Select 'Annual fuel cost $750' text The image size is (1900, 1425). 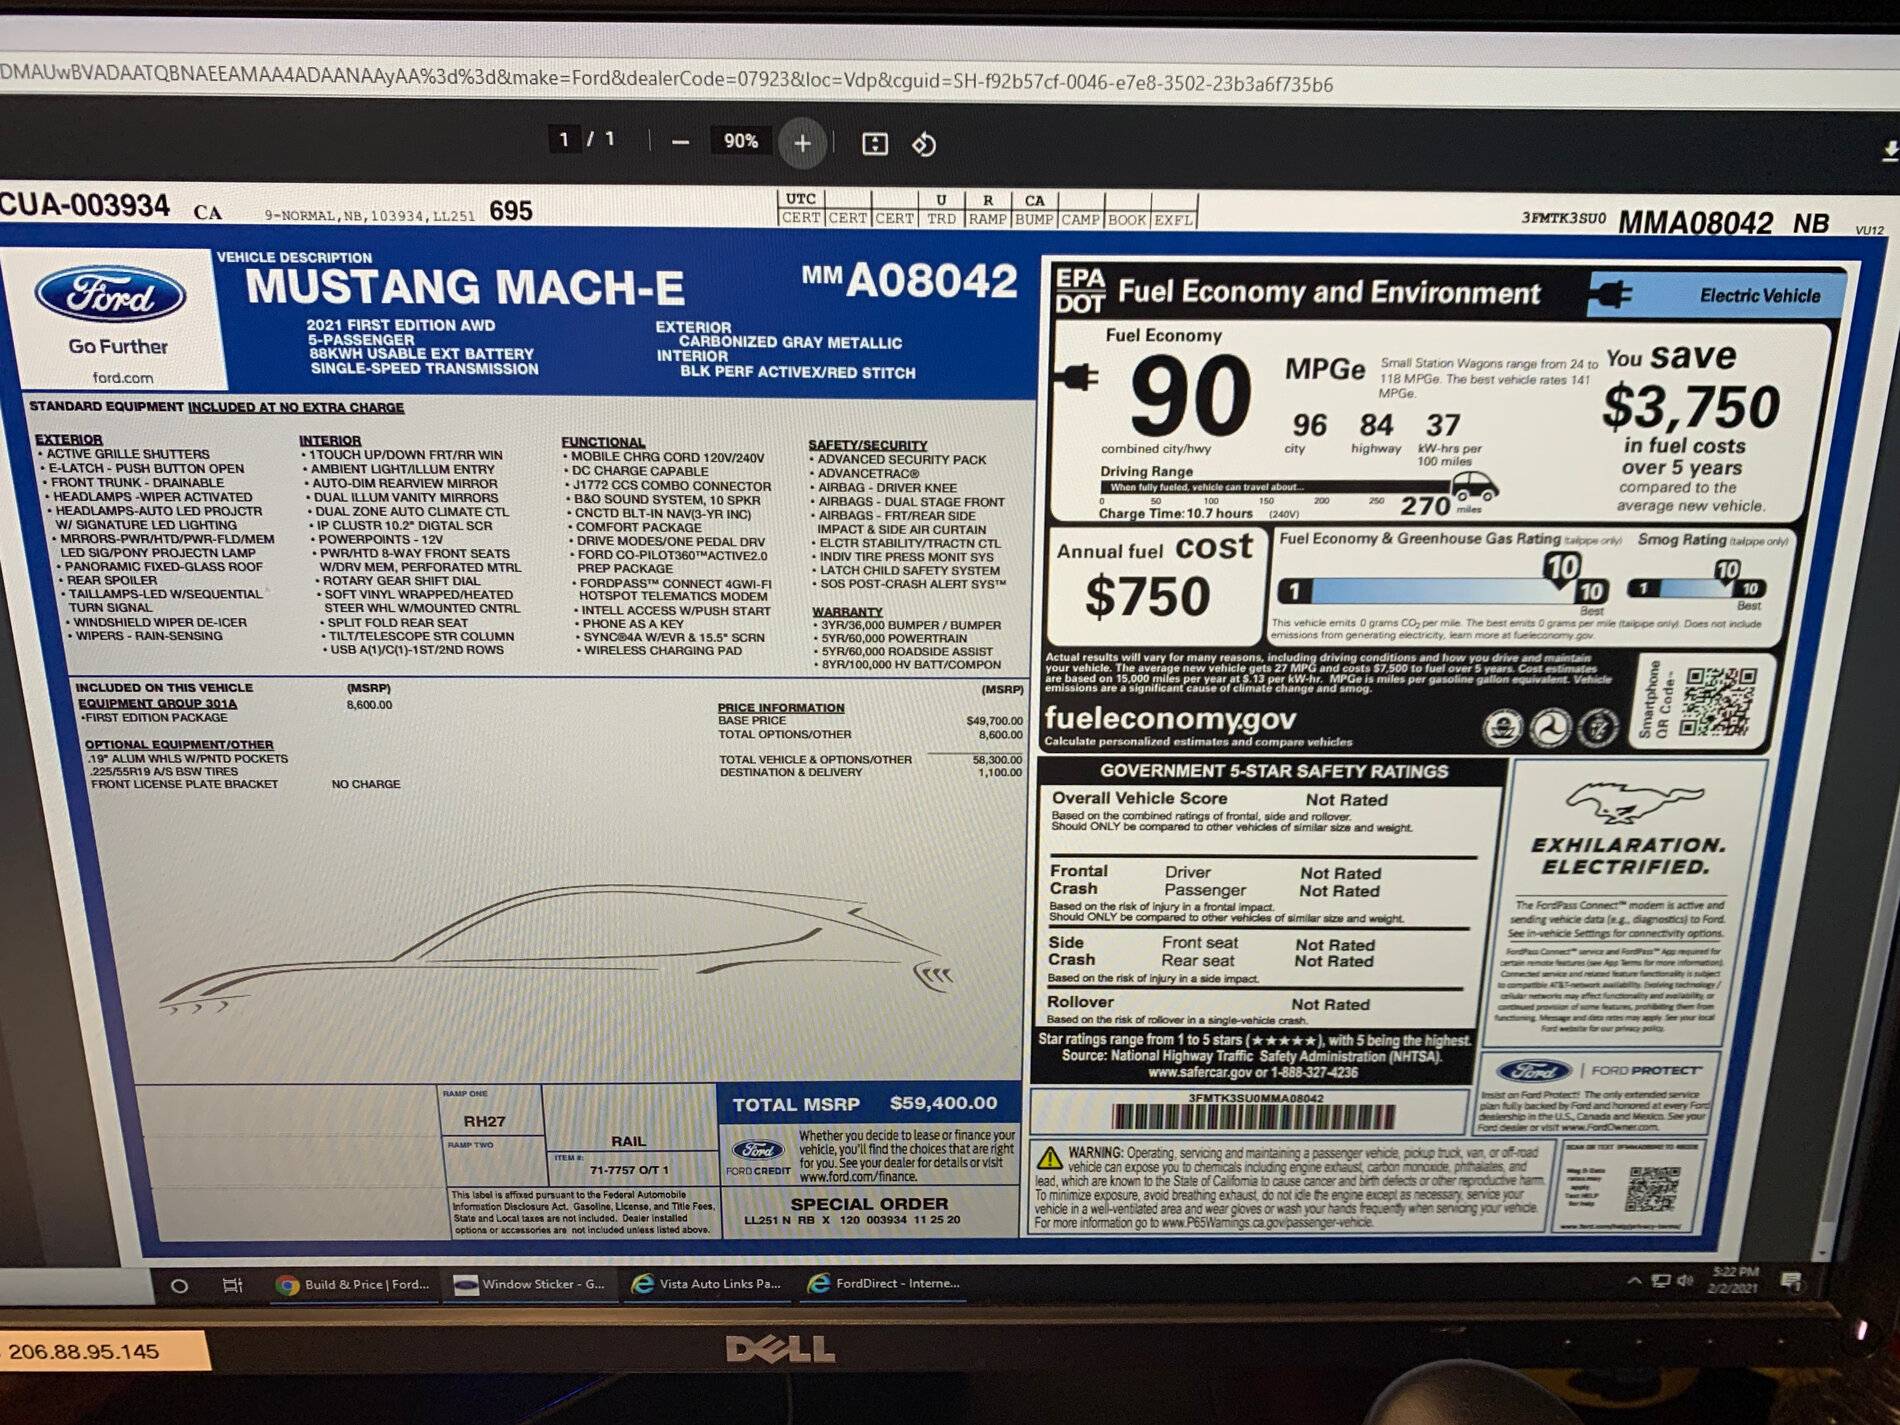(1154, 577)
